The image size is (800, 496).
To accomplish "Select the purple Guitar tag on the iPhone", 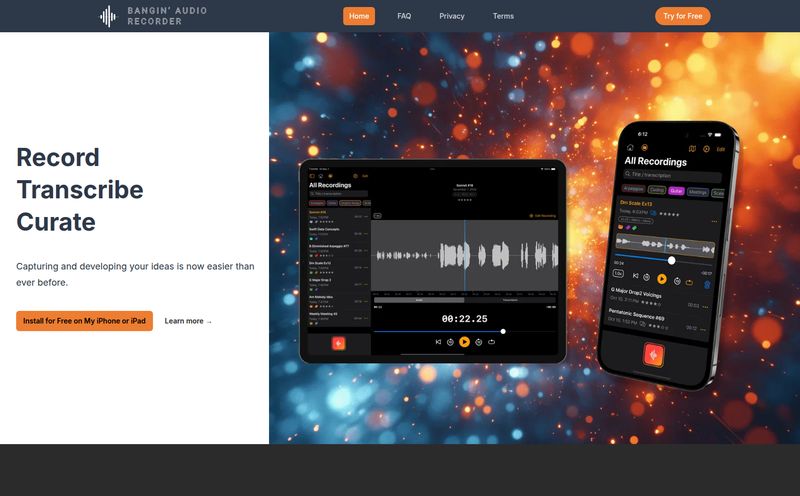I will click(676, 191).
